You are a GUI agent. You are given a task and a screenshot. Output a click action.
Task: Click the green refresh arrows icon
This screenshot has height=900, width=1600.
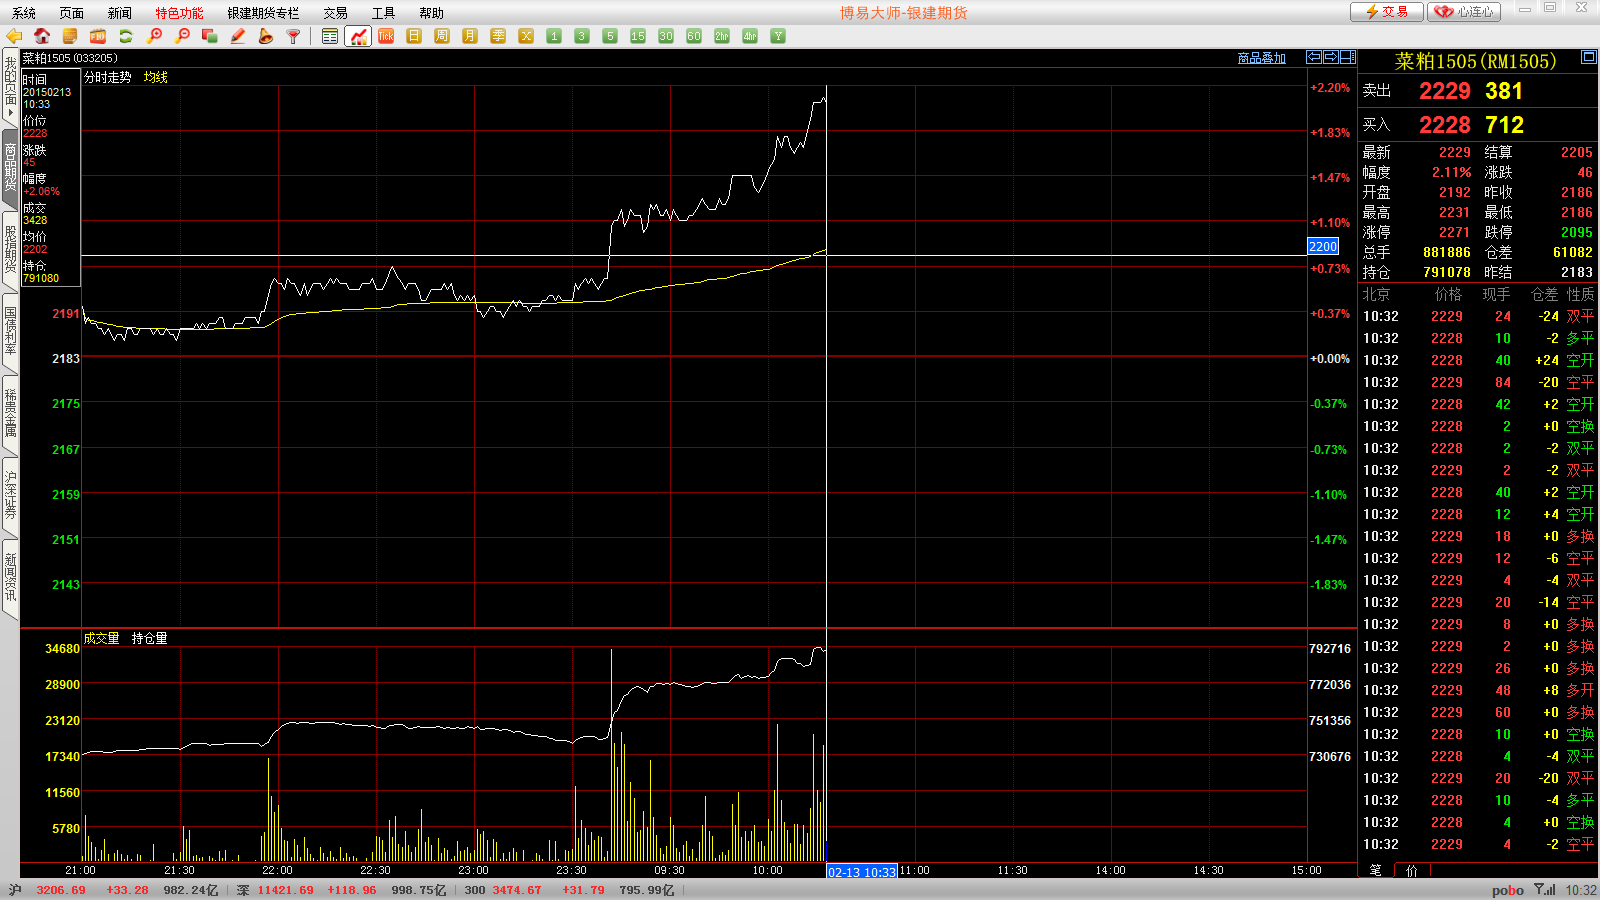[126, 36]
